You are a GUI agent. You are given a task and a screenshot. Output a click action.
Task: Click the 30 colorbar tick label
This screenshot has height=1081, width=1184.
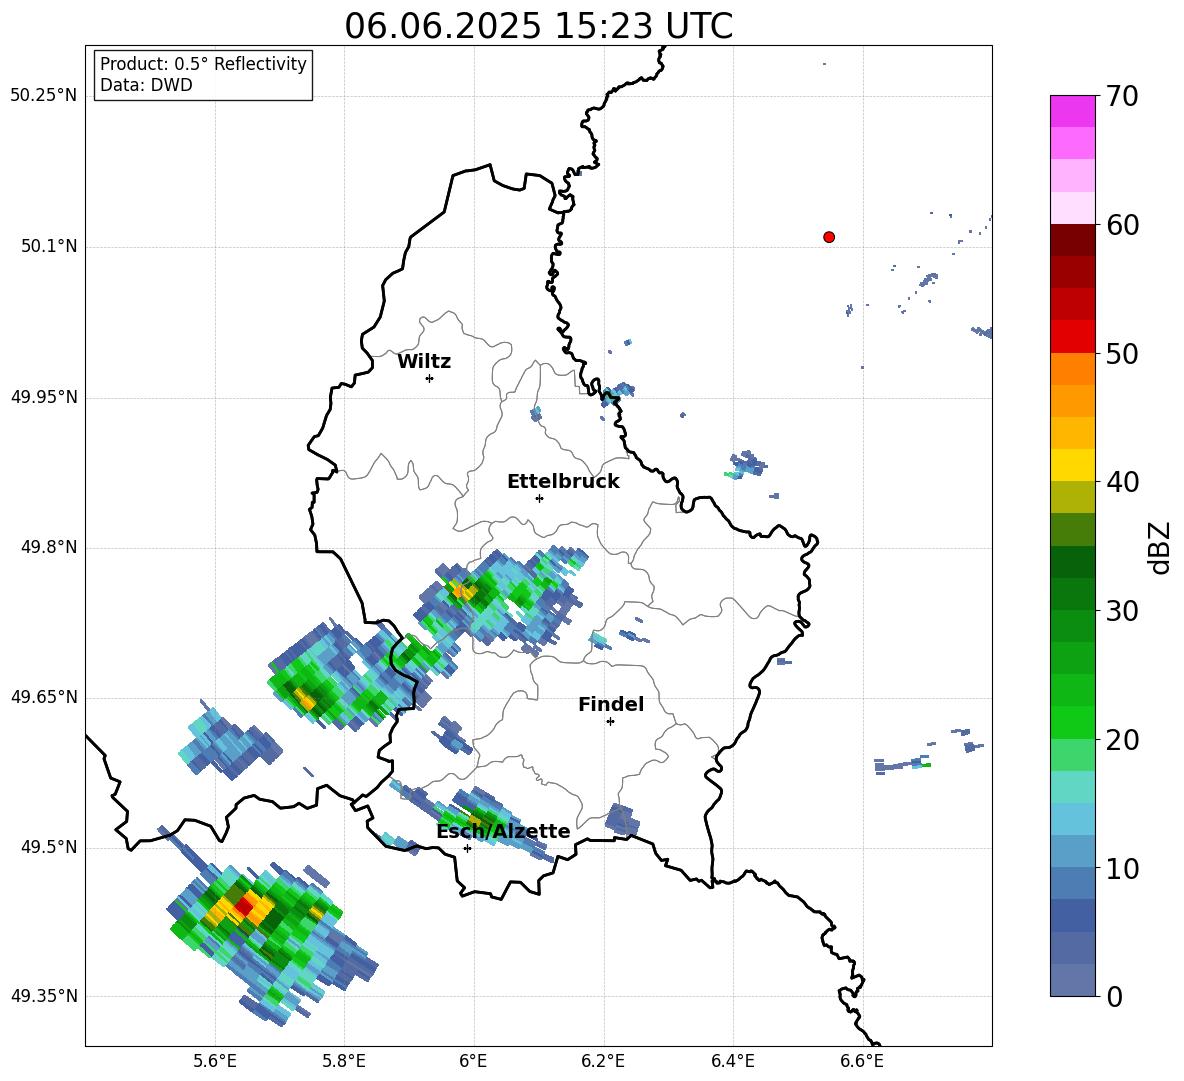tap(1122, 611)
